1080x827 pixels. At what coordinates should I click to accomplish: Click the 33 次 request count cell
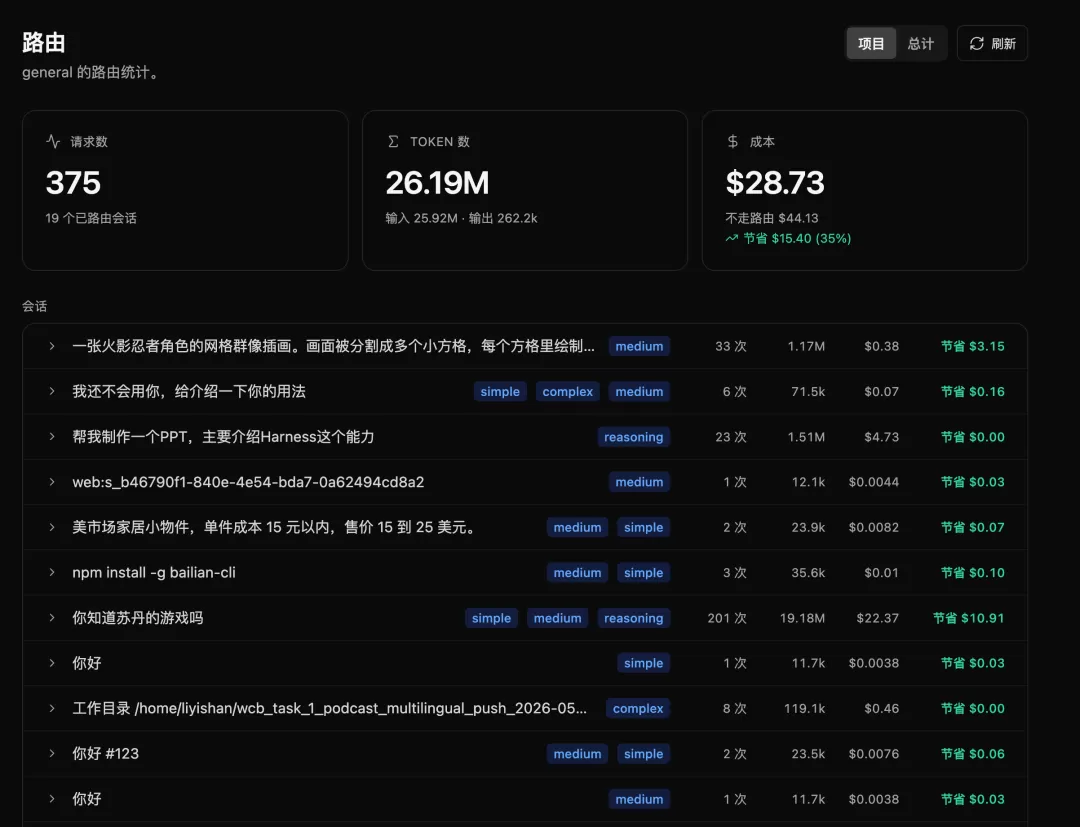(731, 346)
